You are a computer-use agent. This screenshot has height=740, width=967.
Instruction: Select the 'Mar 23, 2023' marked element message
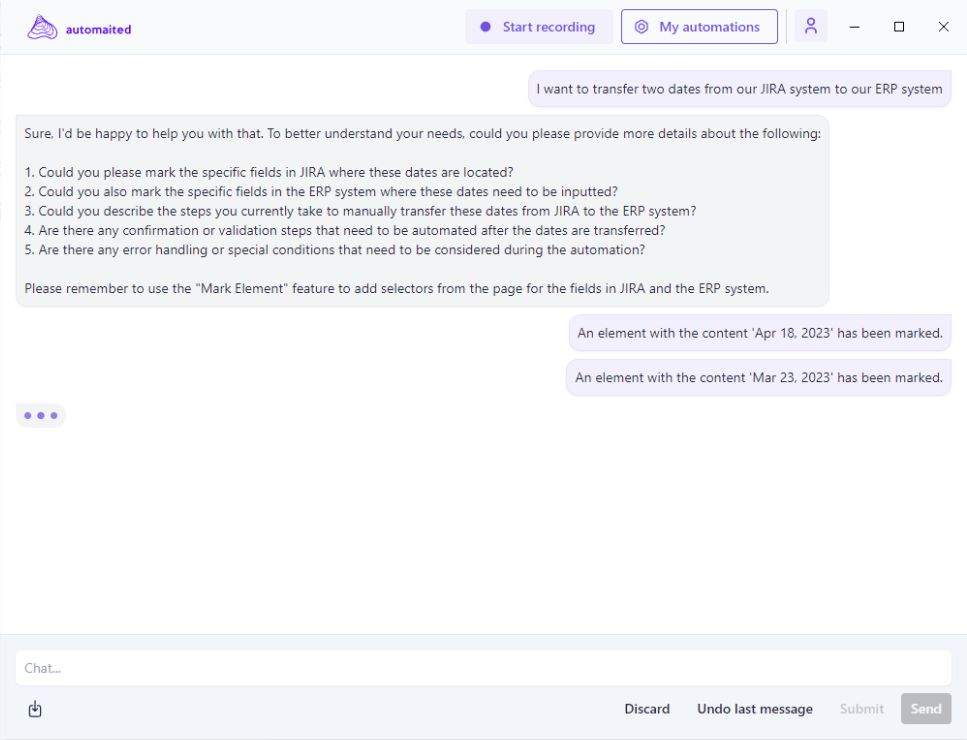click(x=759, y=378)
